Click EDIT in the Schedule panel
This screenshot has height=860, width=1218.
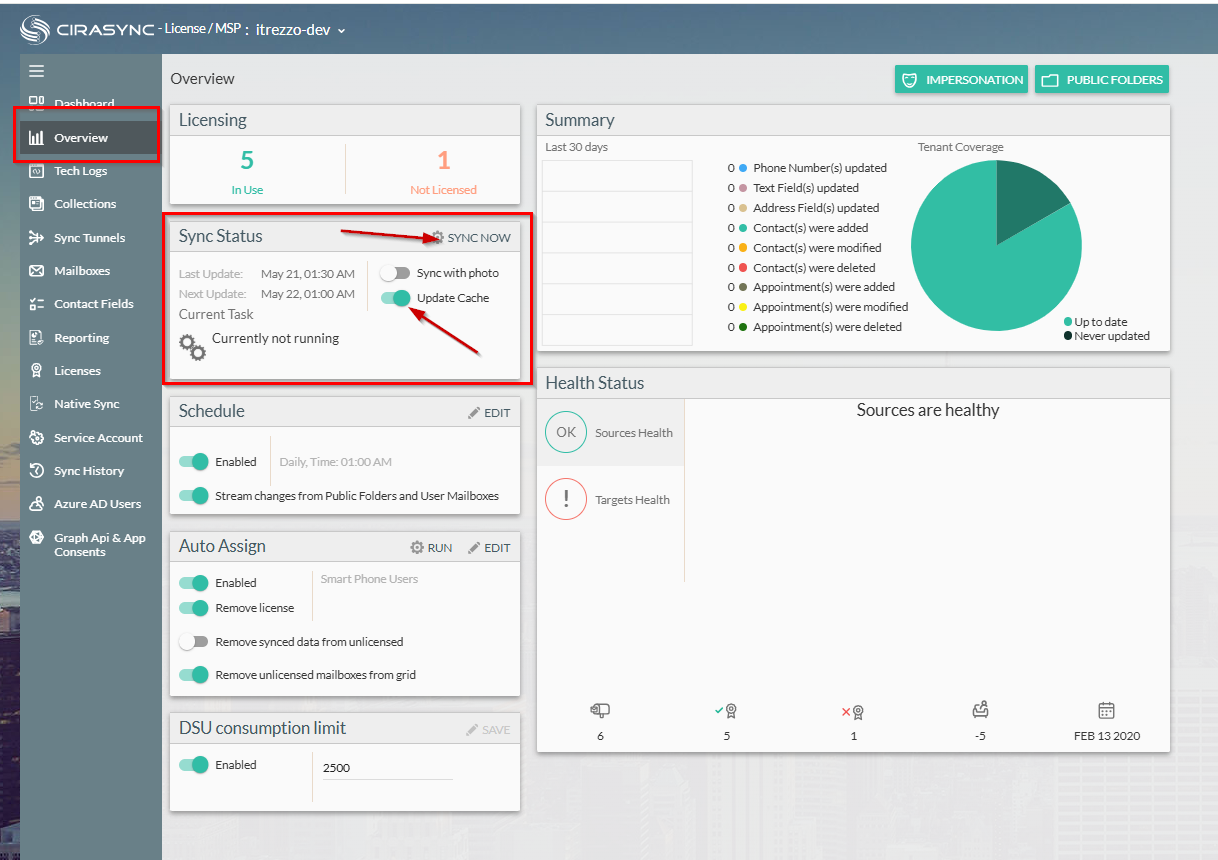(x=489, y=413)
